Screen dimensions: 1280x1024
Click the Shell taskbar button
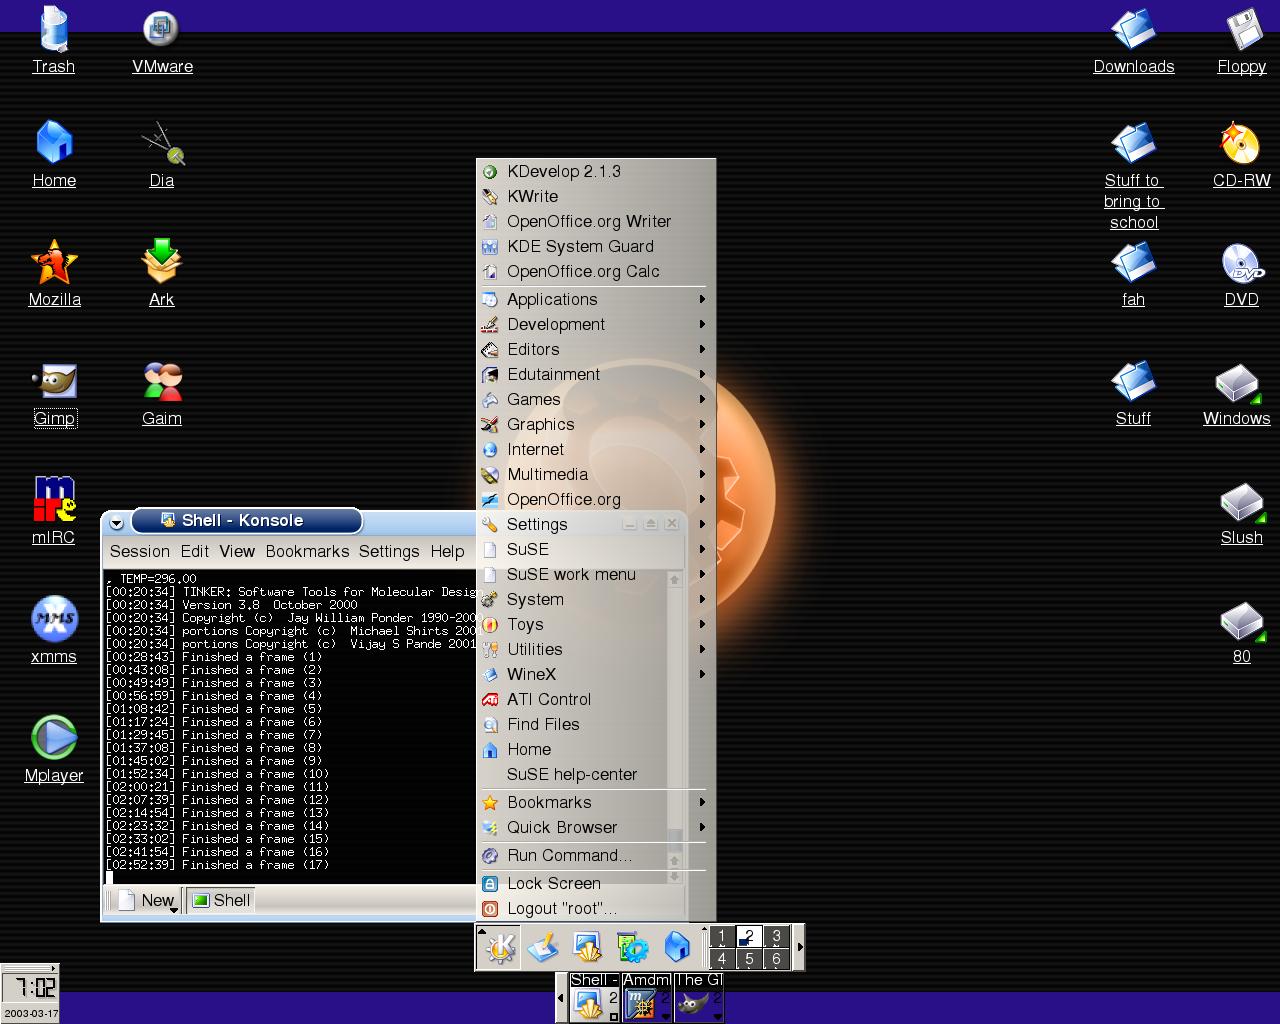point(594,997)
